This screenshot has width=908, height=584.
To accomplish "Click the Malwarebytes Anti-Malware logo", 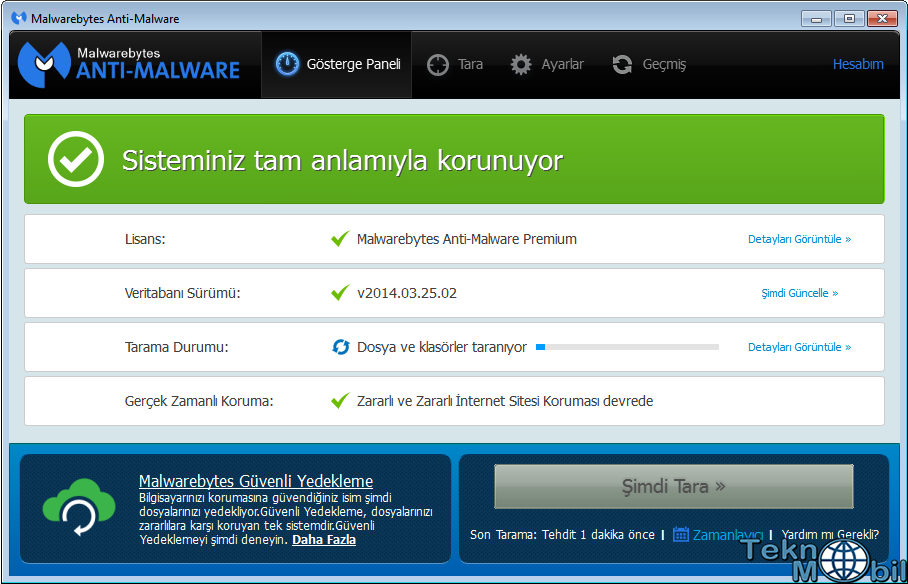I will pos(130,63).
